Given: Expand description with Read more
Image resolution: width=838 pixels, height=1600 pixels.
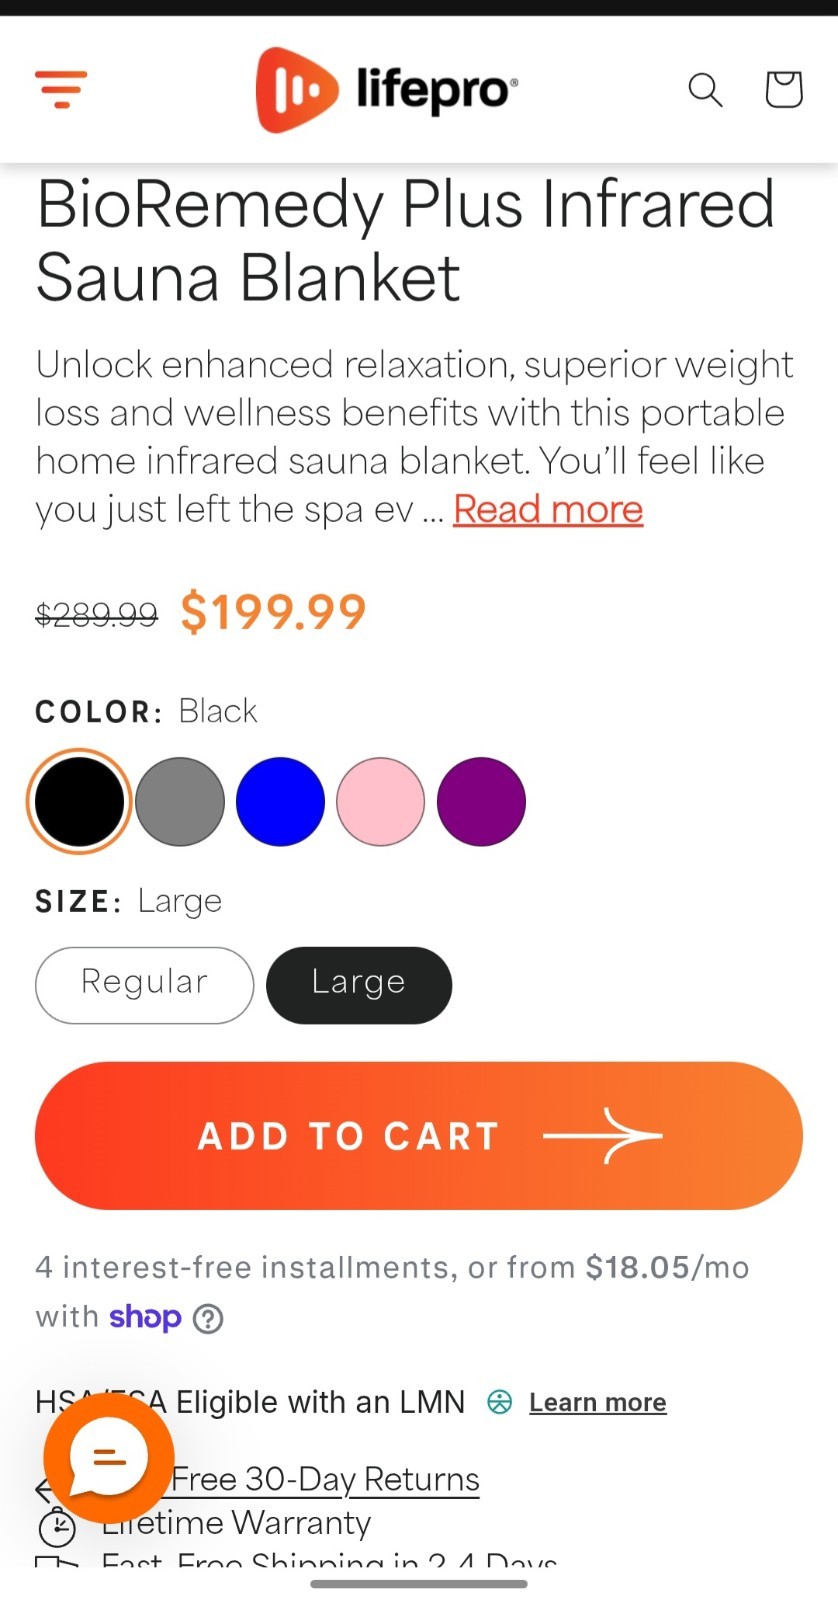Looking at the screenshot, I should coord(548,509).
